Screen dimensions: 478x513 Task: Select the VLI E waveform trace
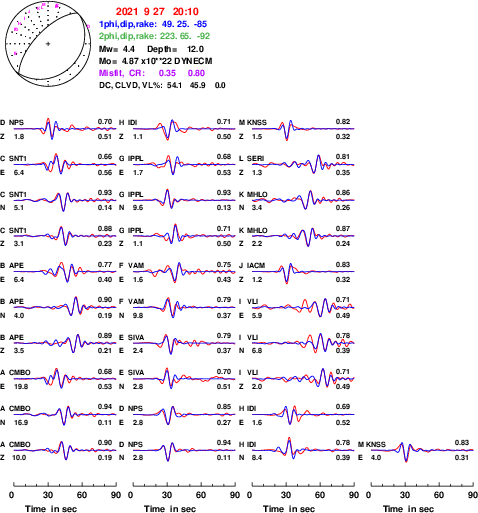(x=303, y=307)
